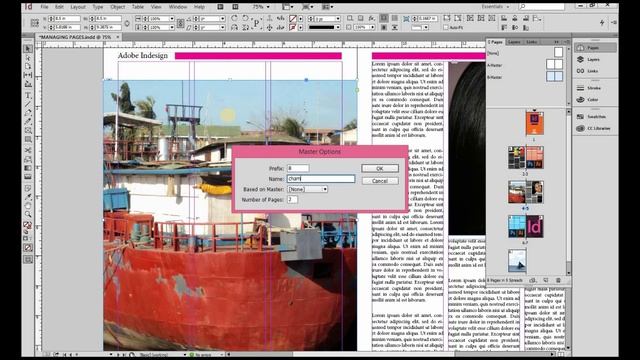
Task: Select the Pencil tool
Action: pyautogui.click(x=28, y=122)
